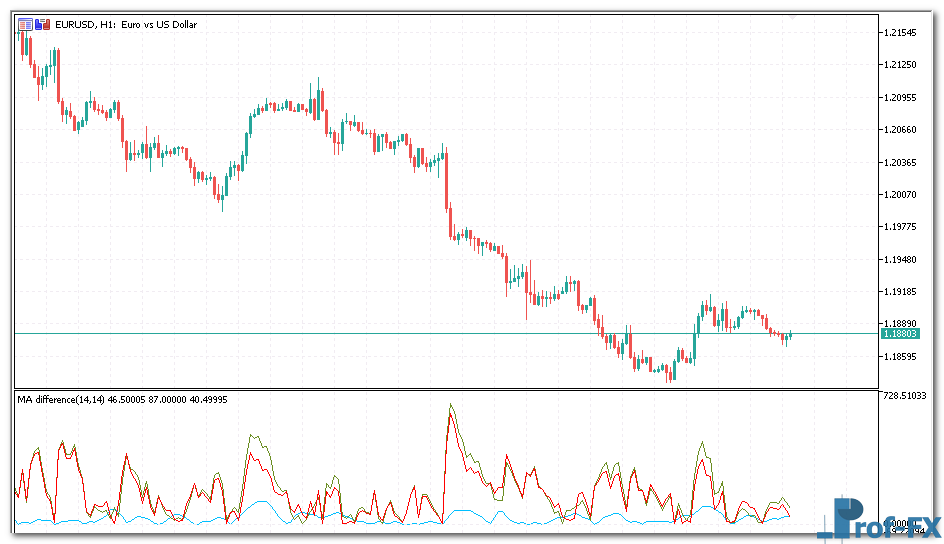Click the 1.20070 price axis label

[x=901, y=194]
